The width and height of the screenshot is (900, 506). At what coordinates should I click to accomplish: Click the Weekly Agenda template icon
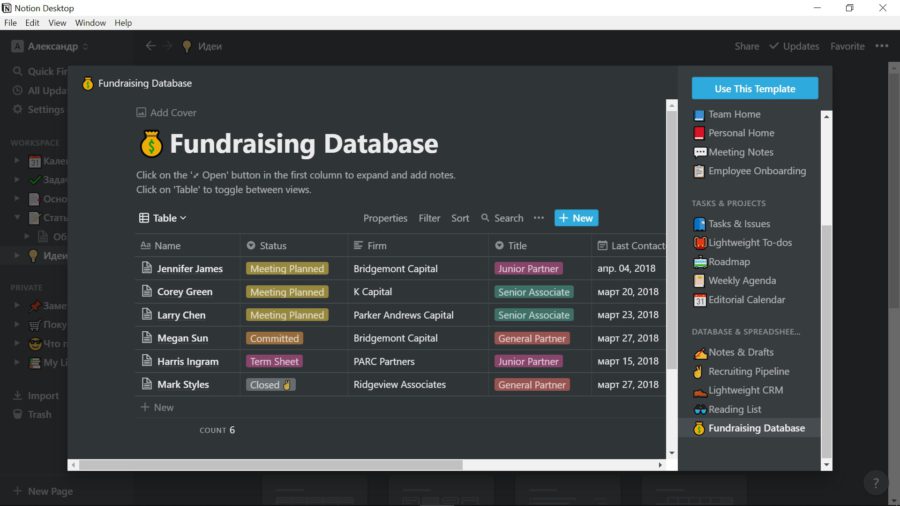tap(699, 281)
